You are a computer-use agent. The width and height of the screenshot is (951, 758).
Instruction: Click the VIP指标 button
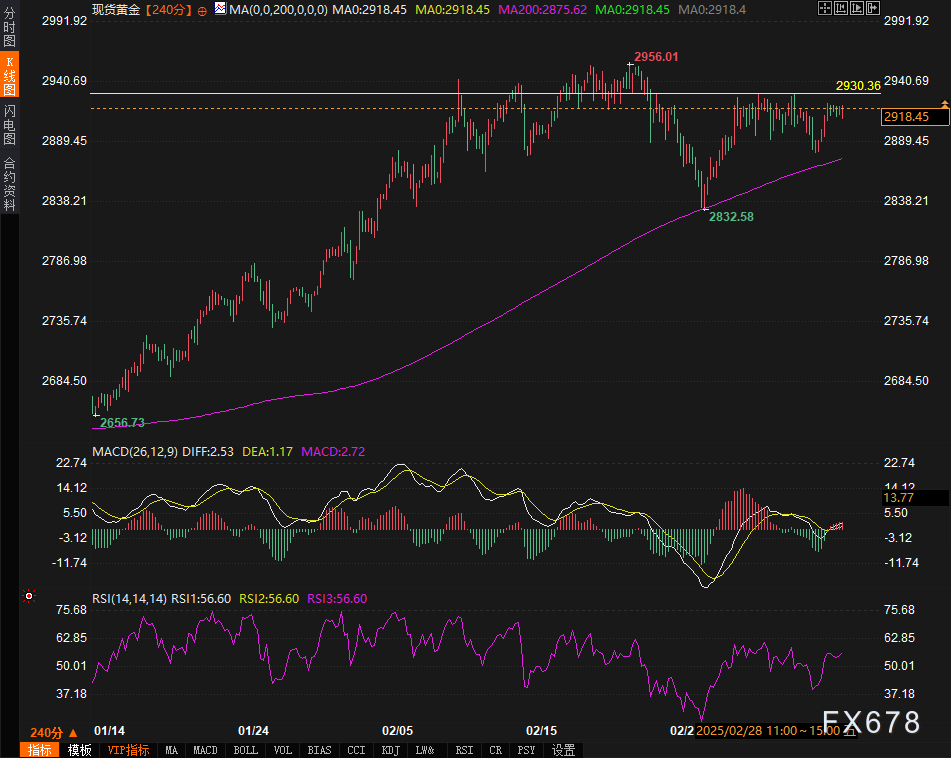click(x=128, y=750)
